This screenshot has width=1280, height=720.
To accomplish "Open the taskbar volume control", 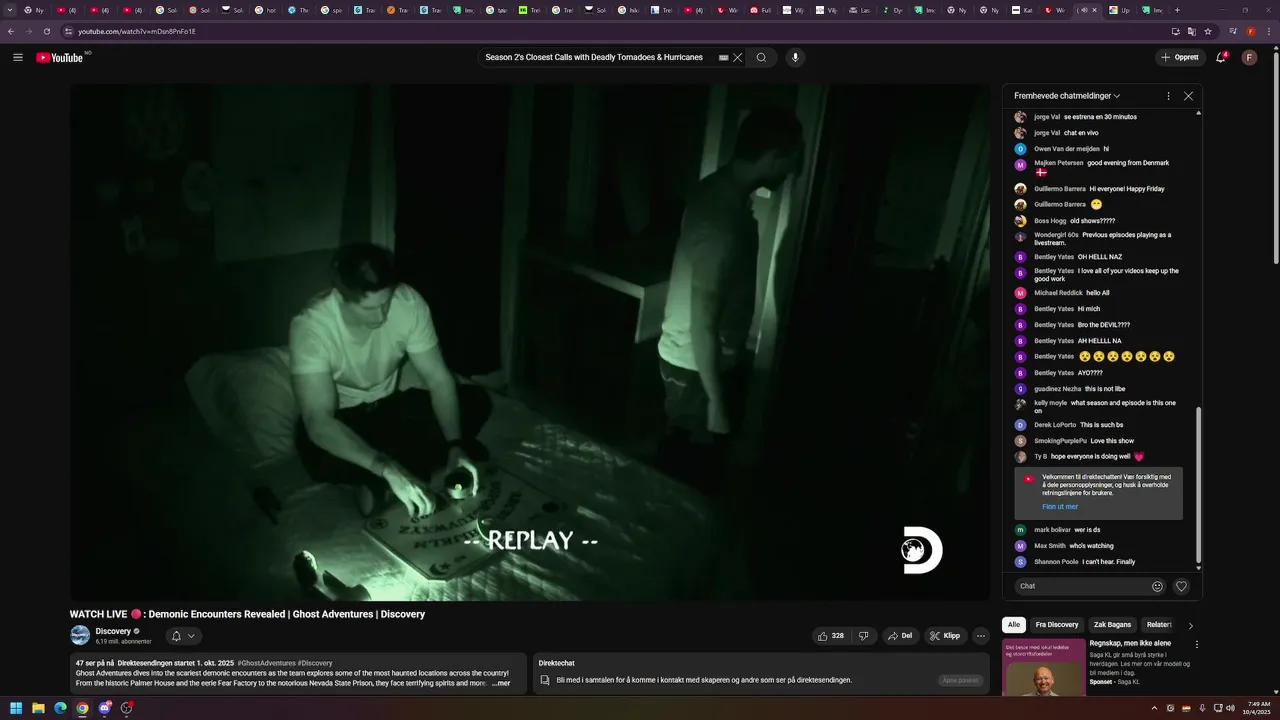I will pyautogui.click(x=1230, y=708).
